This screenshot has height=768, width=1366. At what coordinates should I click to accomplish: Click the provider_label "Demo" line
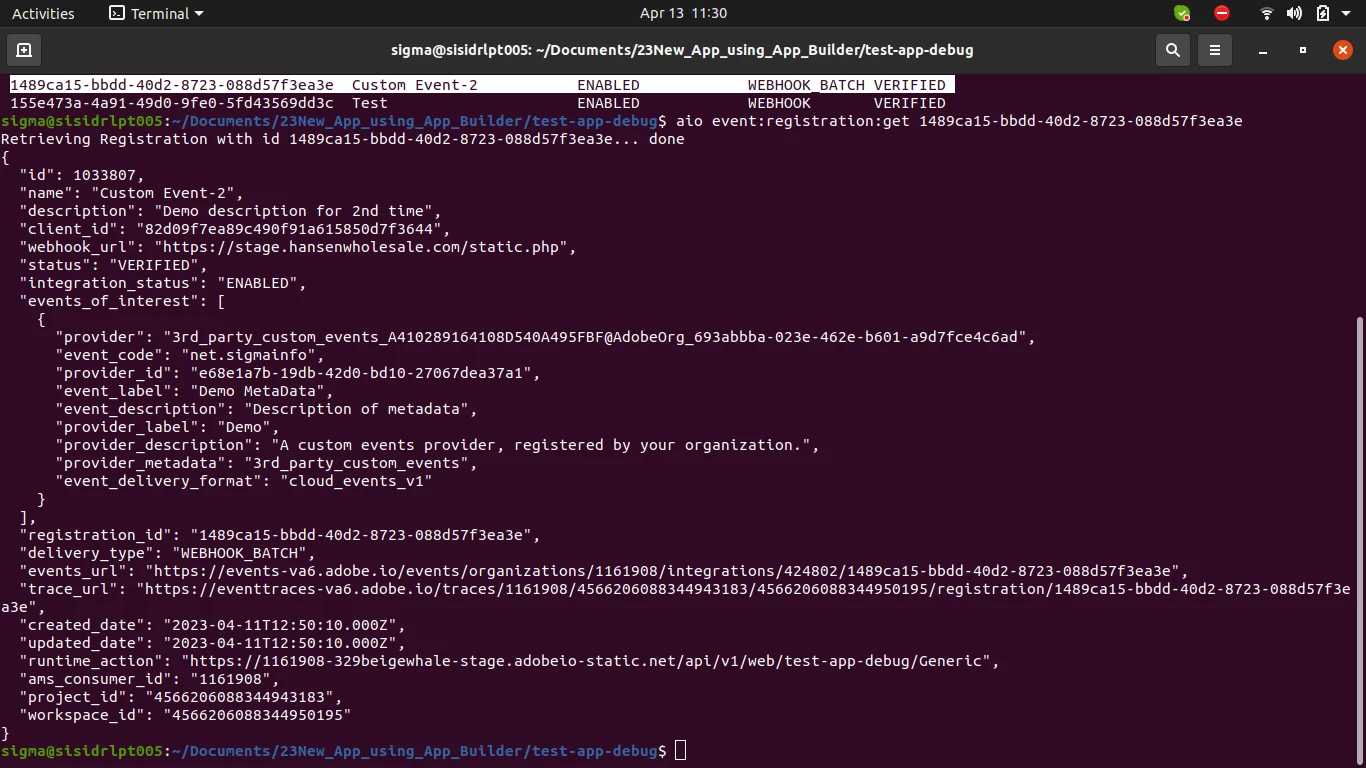click(x=167, y=427)
